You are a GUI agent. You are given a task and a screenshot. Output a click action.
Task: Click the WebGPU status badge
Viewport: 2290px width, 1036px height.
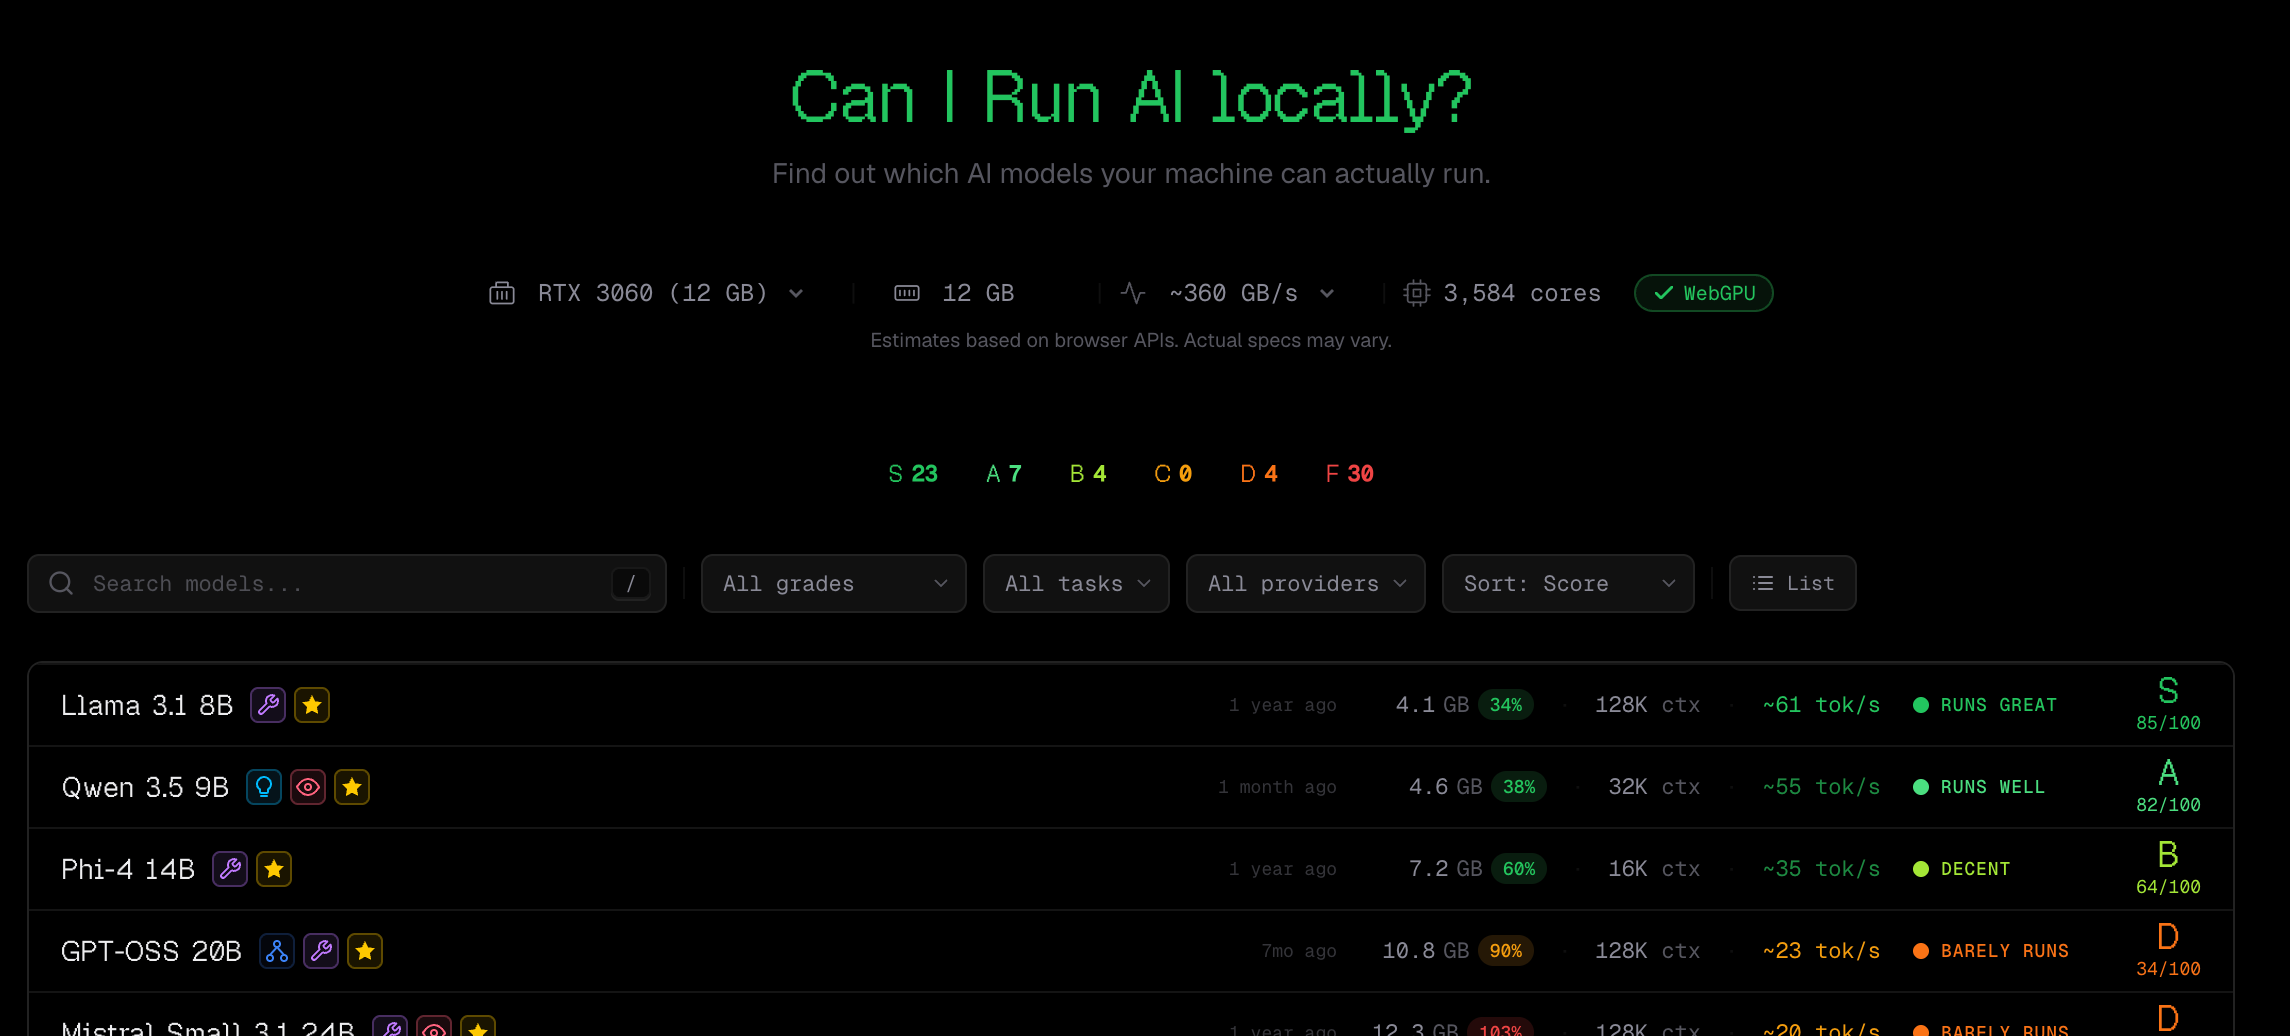coord(1704,293)
